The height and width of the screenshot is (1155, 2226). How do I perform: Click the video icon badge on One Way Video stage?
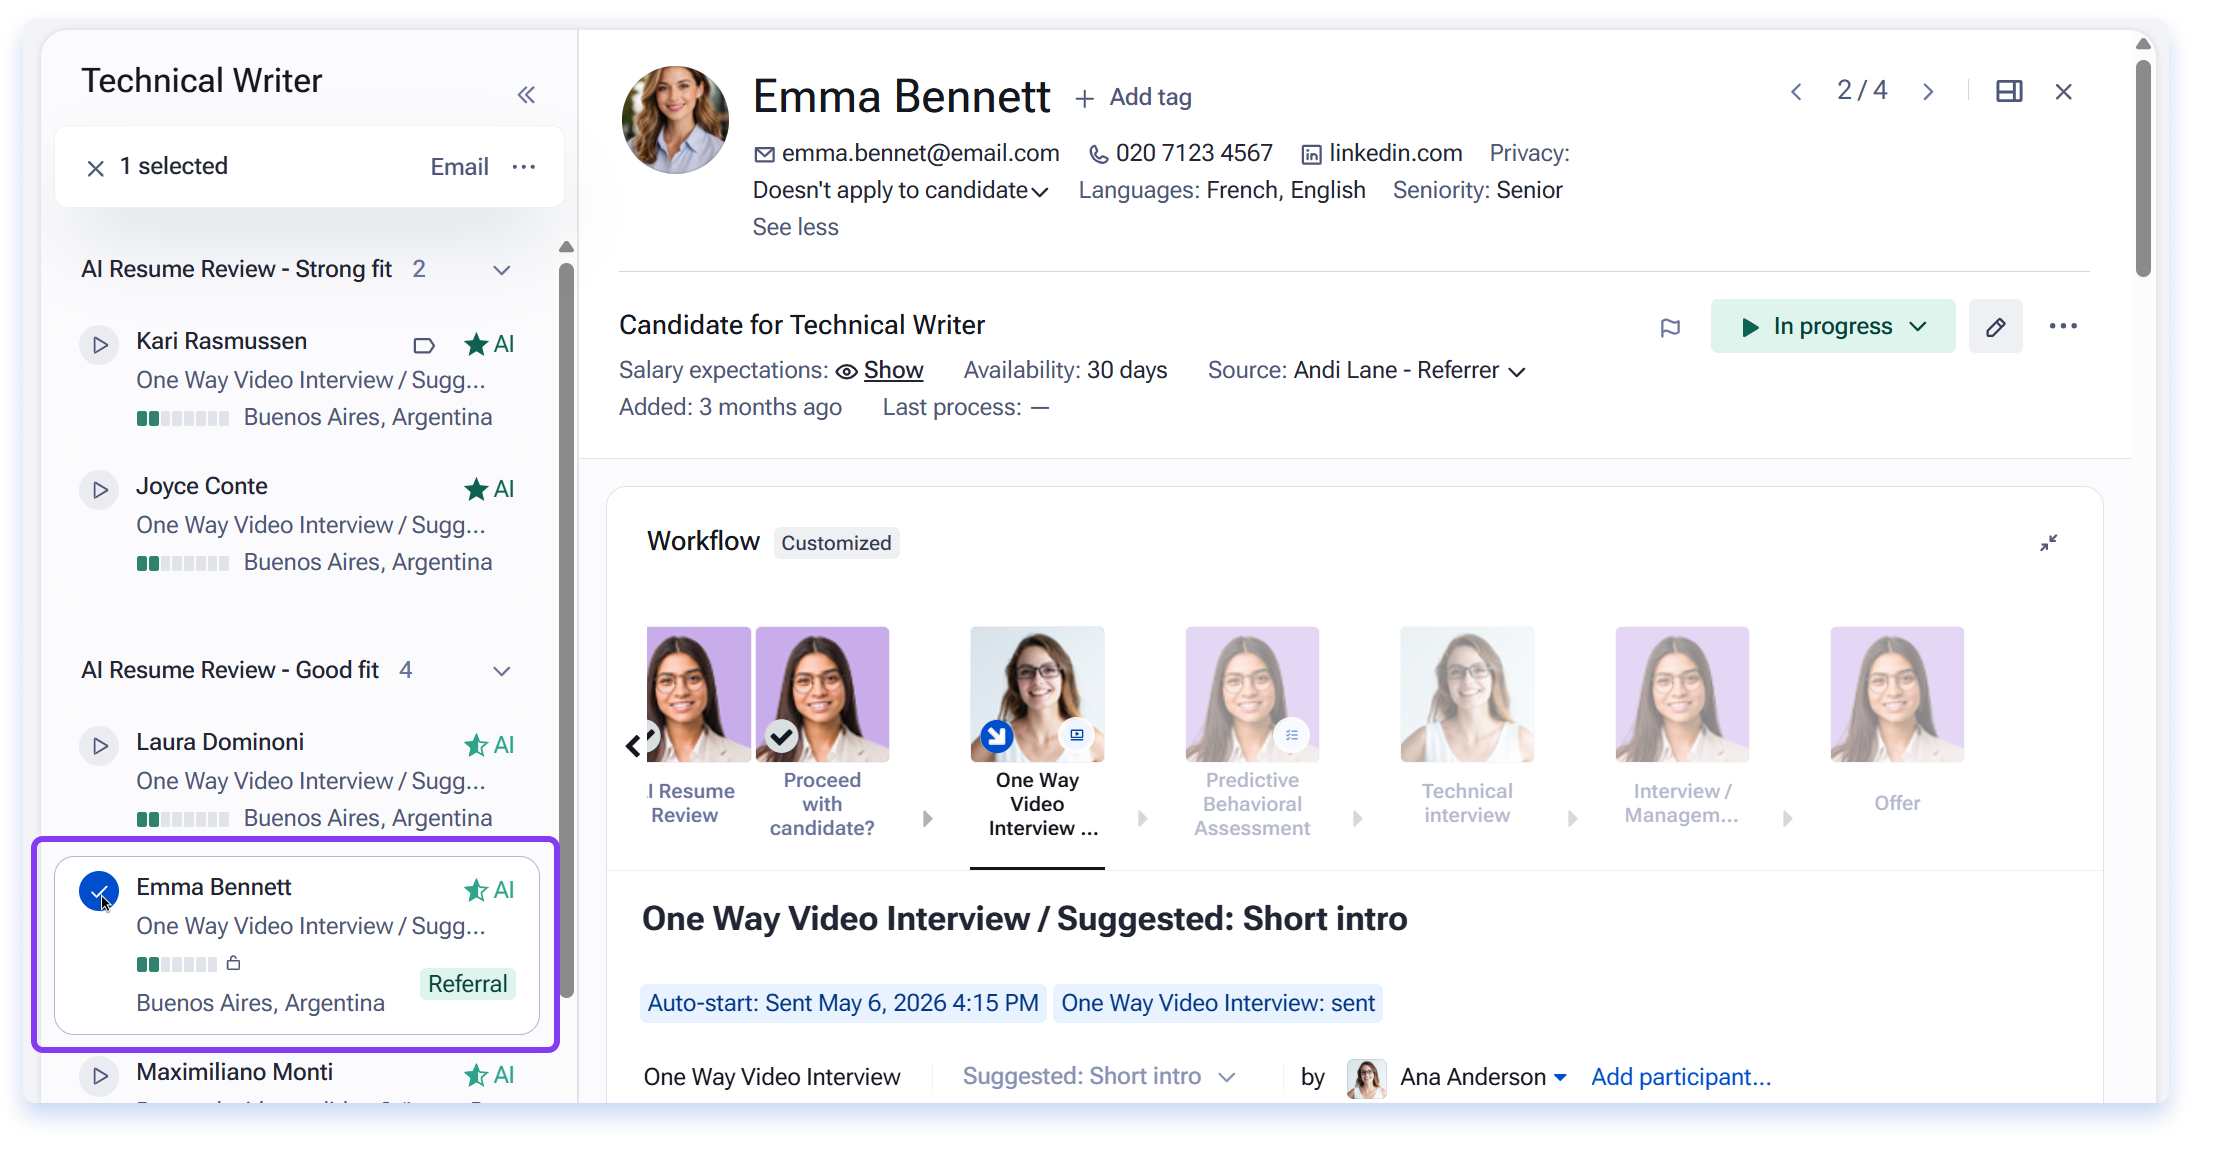tap(1077, 735)
